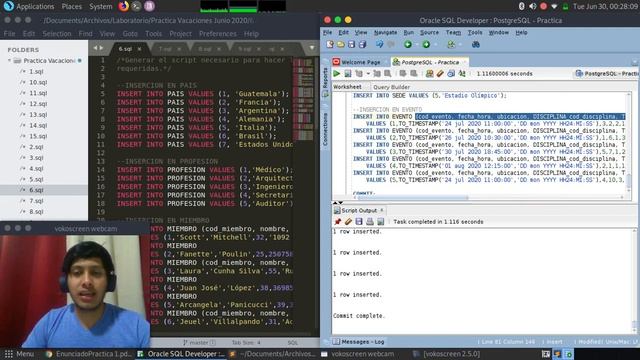Click the To Upper/Lower case icon

462,74
